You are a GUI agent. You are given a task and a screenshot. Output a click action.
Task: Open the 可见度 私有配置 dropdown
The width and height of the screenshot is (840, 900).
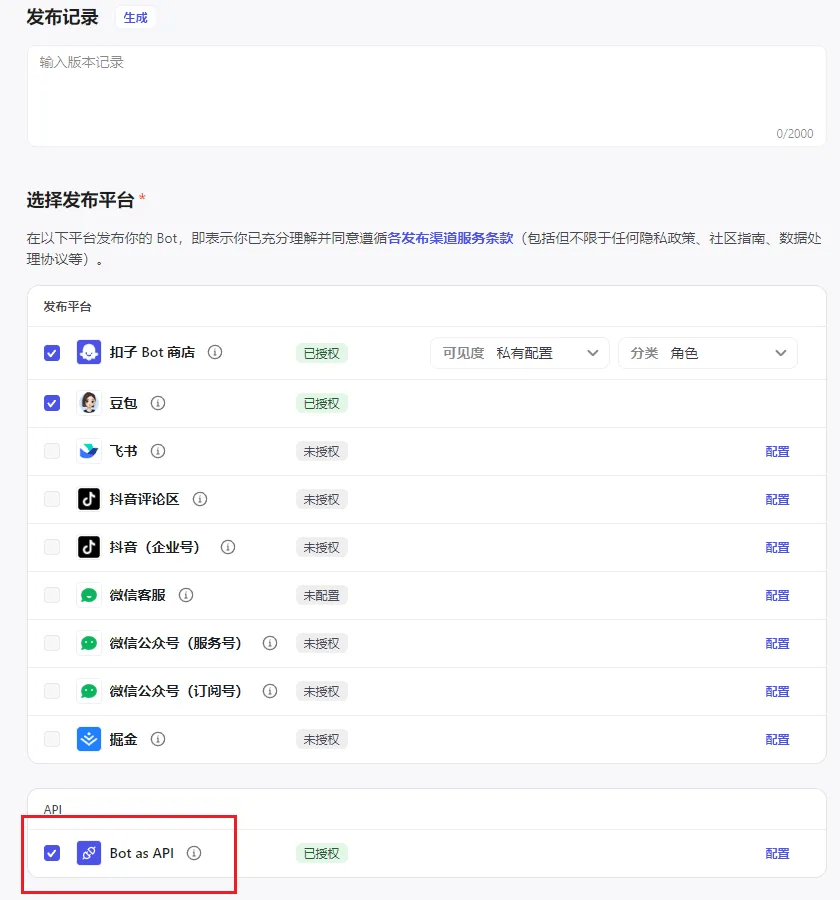tap(520, 353)
